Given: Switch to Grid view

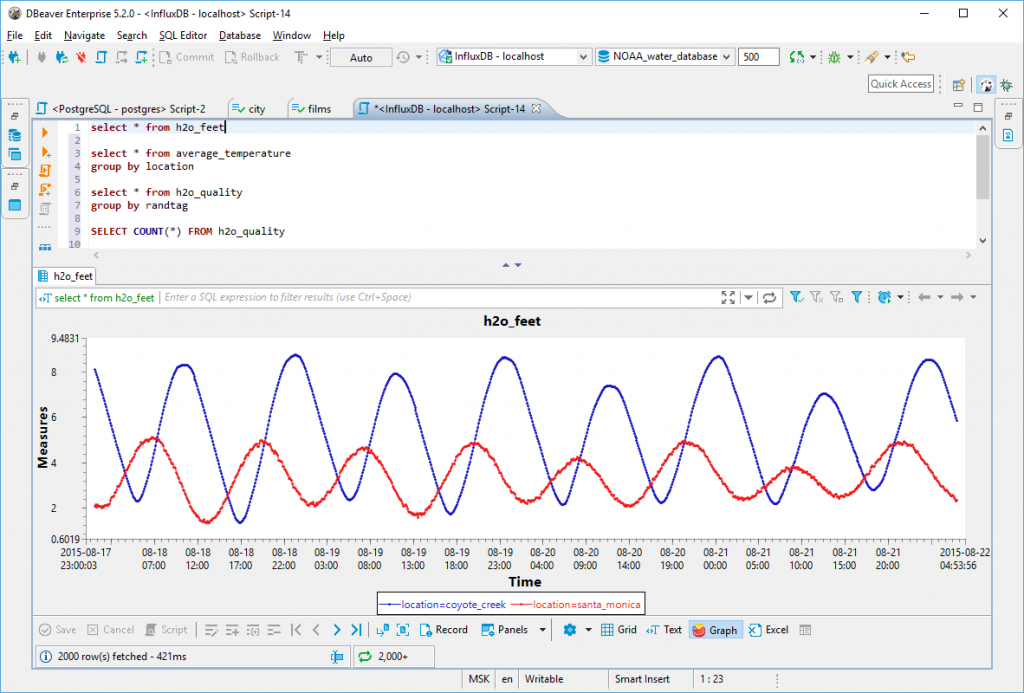Looking at the screenshot, I should click(x=618, y=630).
